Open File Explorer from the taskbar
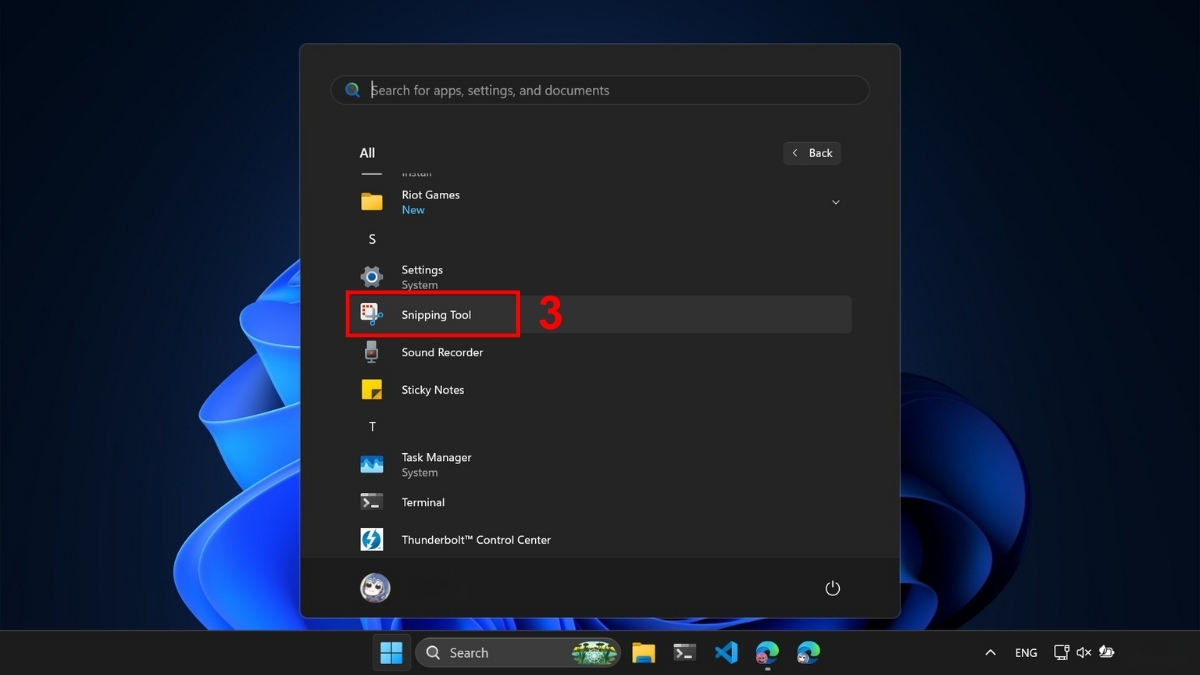The width and height of the screenshot is (1200, 675). point(643,652)
